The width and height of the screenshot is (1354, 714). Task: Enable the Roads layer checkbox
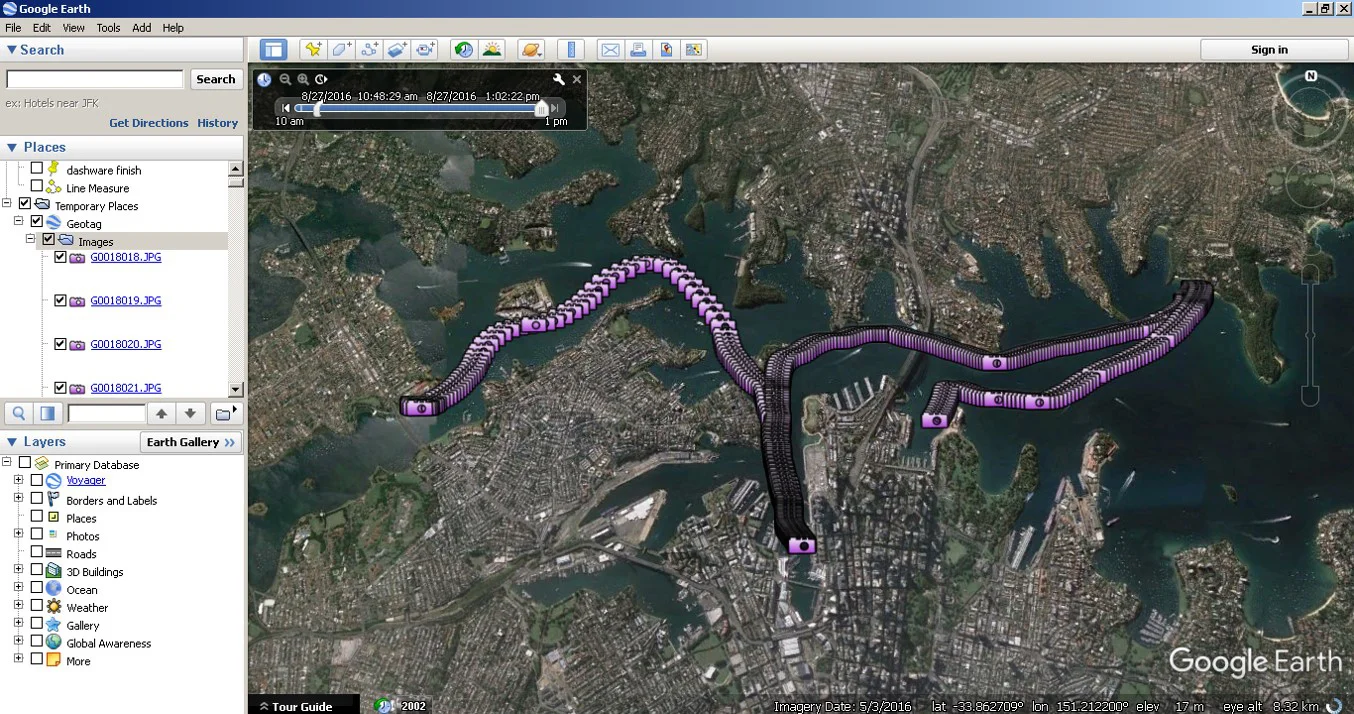(x=37, y=552)
